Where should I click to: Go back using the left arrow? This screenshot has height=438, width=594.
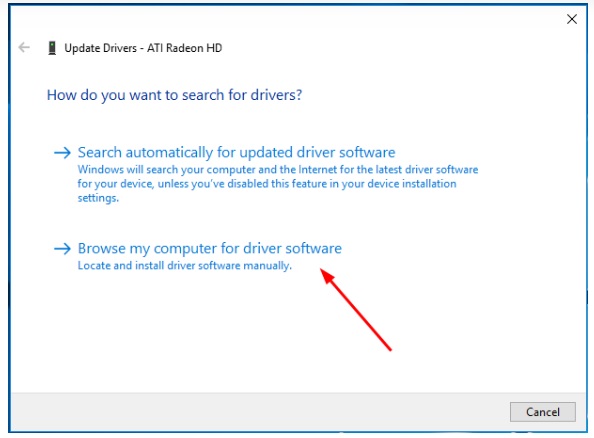coord(24,47)
